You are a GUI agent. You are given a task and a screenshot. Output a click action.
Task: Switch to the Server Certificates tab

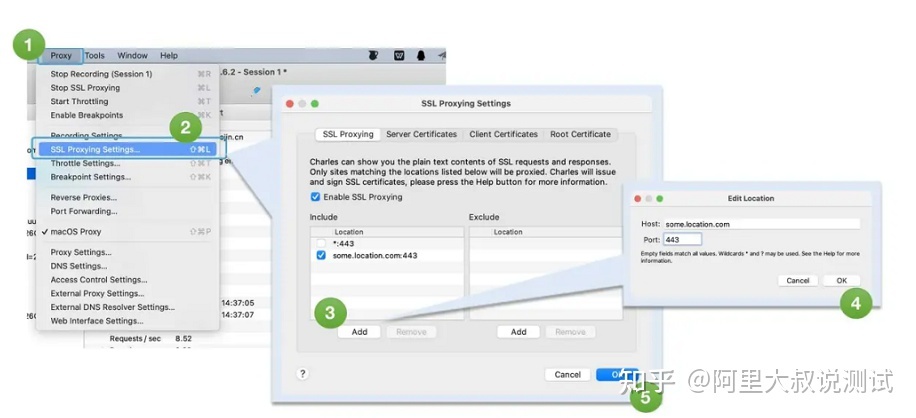pyautogui.click(x=421, y=134)
